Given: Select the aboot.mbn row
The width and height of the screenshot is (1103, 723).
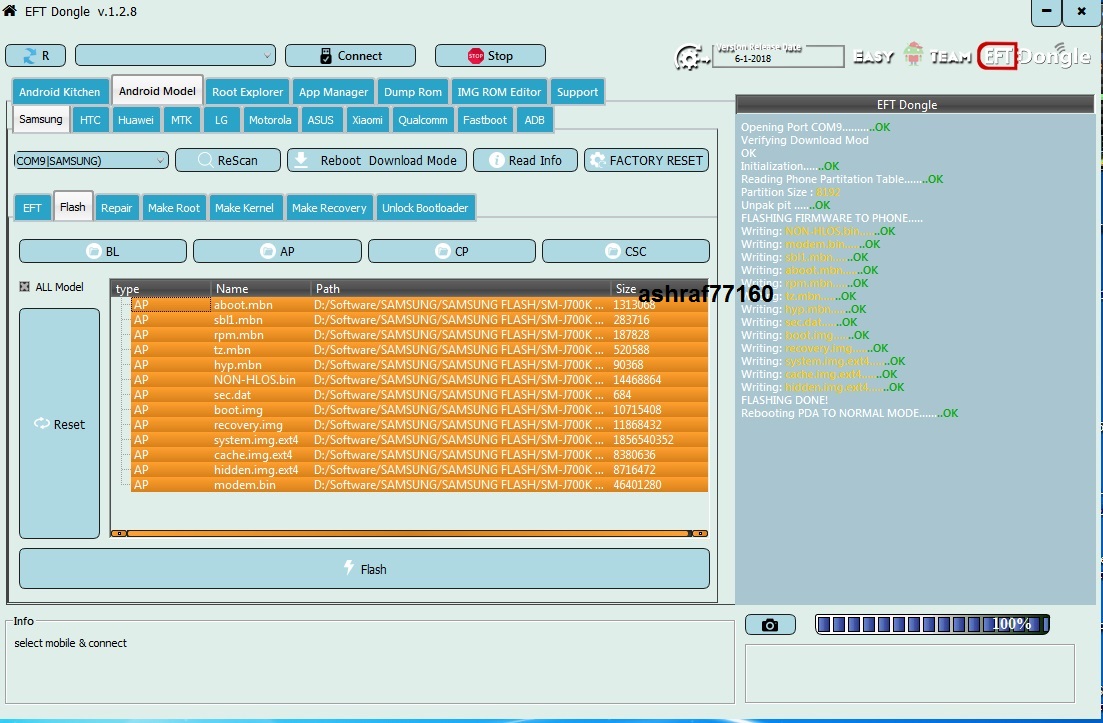Looking at the screenshot, I should (x=419, y=305).
